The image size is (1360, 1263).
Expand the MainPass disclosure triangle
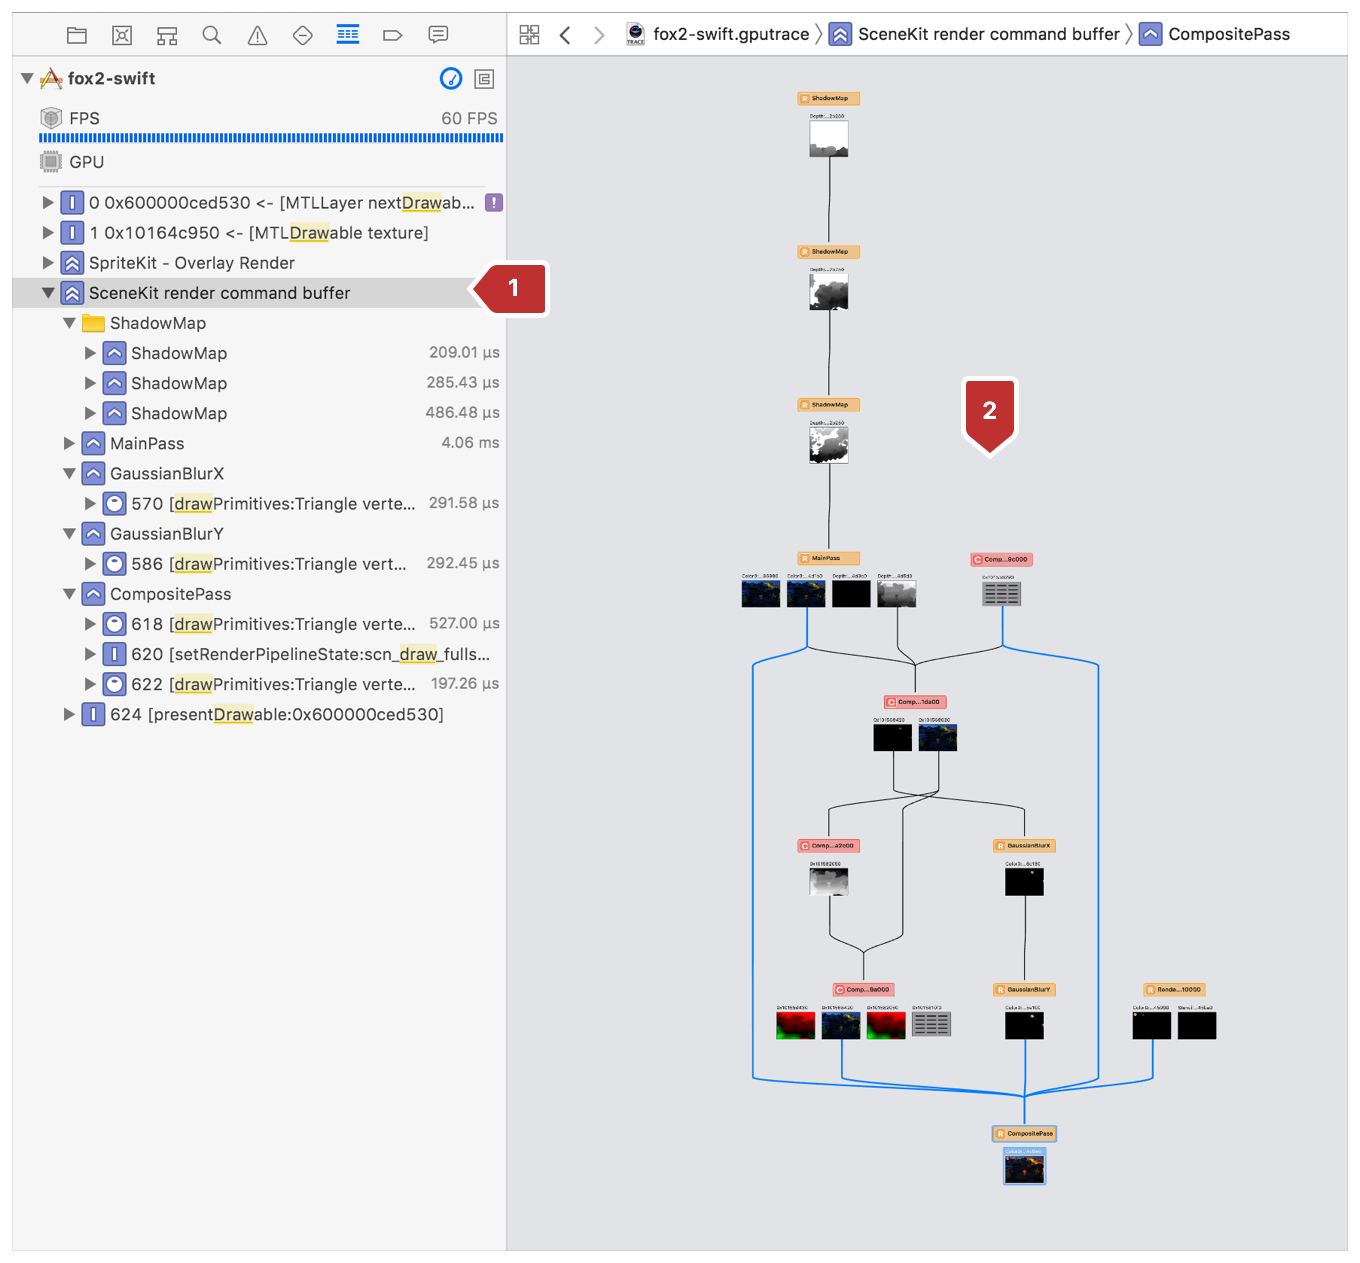69,443
